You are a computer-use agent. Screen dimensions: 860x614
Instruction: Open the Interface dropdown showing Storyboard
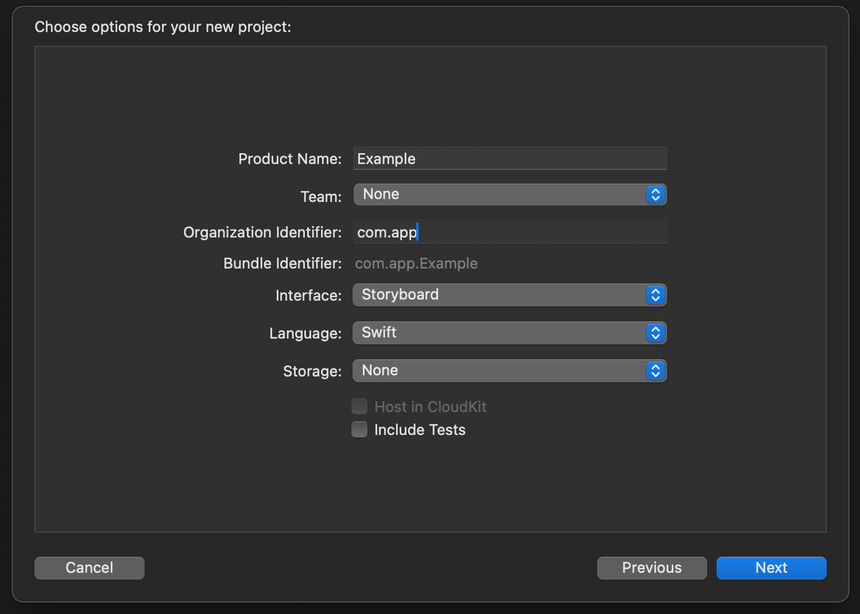coord(510,295)
